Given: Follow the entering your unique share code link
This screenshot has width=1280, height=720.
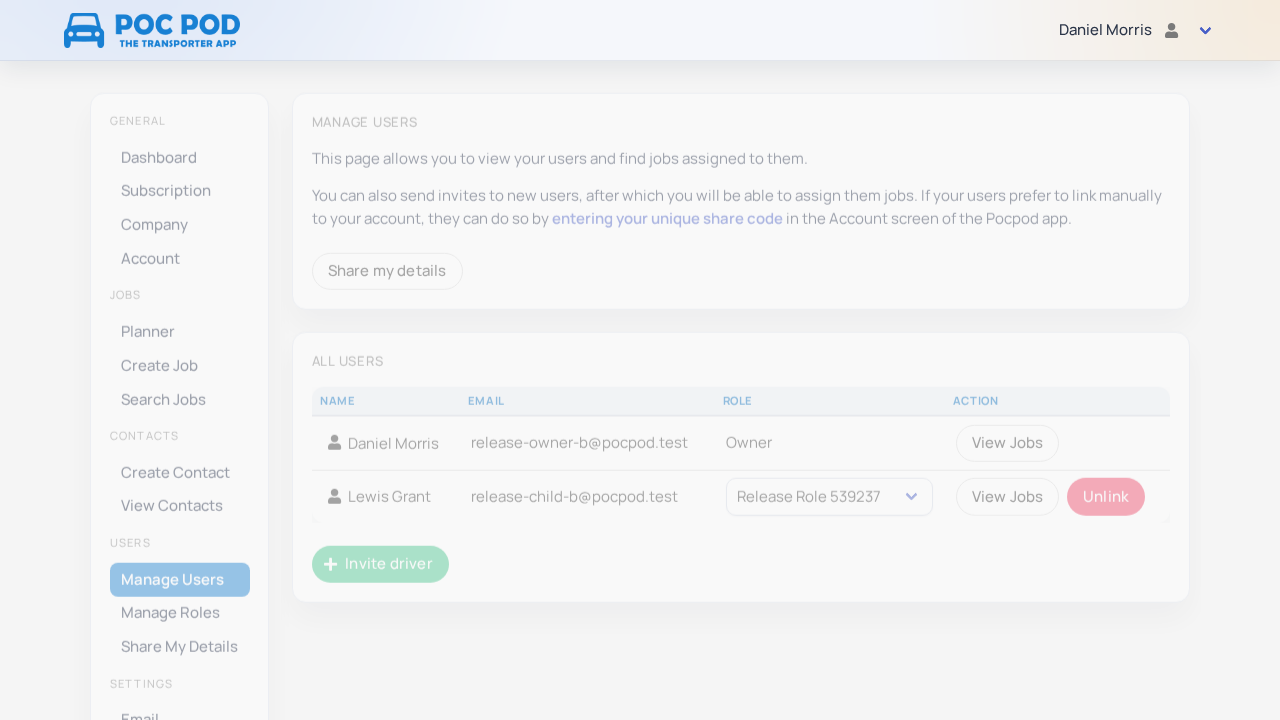Looking at the screenshot, I should [667, 218].
